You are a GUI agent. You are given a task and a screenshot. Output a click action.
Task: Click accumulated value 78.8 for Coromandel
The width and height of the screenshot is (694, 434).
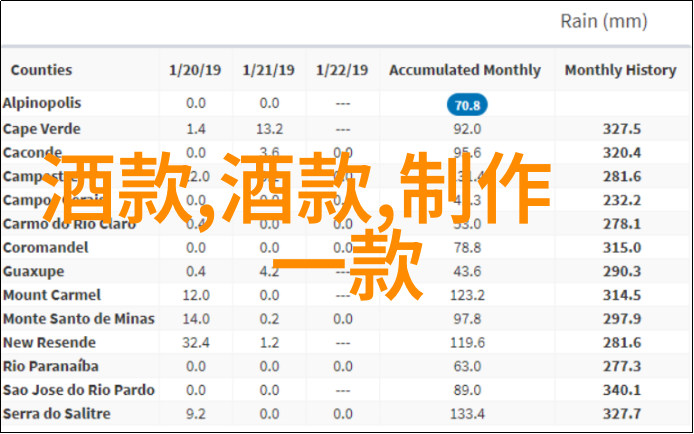467,247
